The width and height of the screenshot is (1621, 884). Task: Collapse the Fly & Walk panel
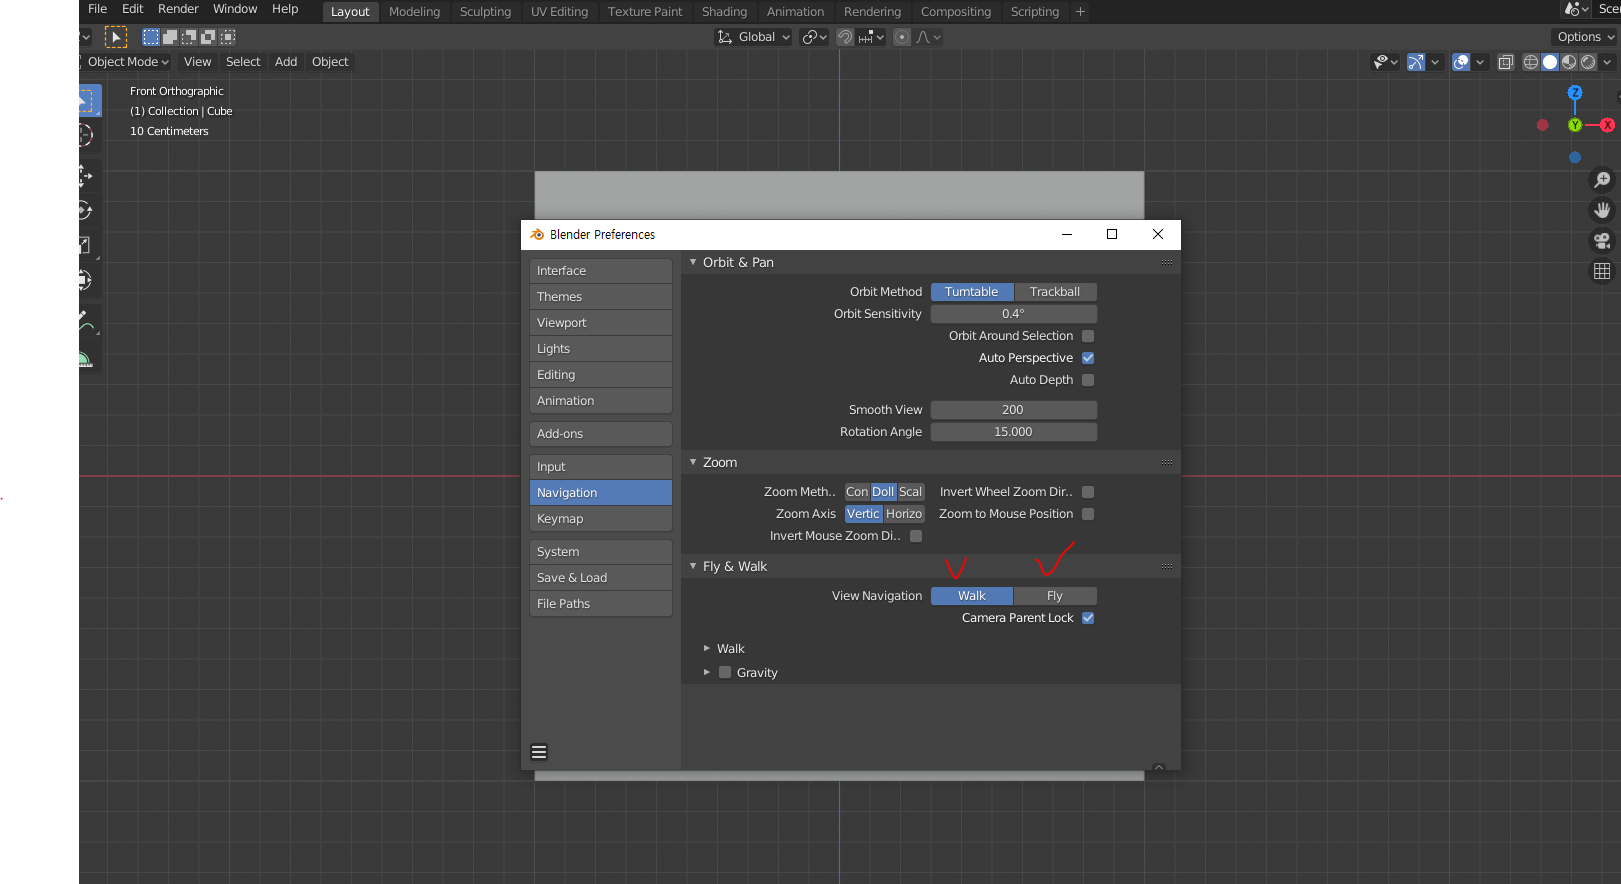tap(693, 566)
